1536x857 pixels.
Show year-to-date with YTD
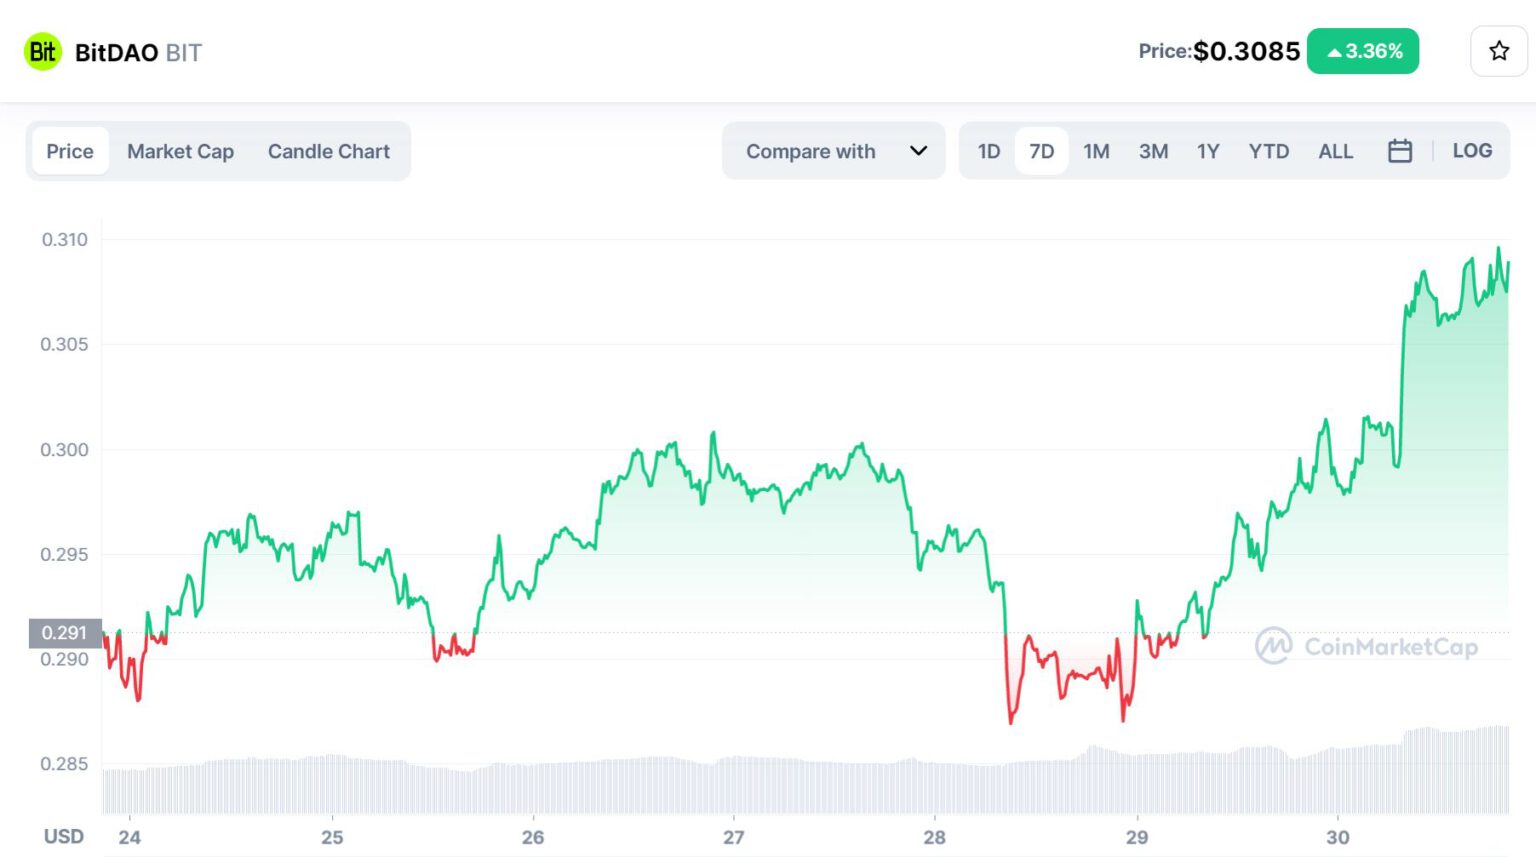[1268, 151]
